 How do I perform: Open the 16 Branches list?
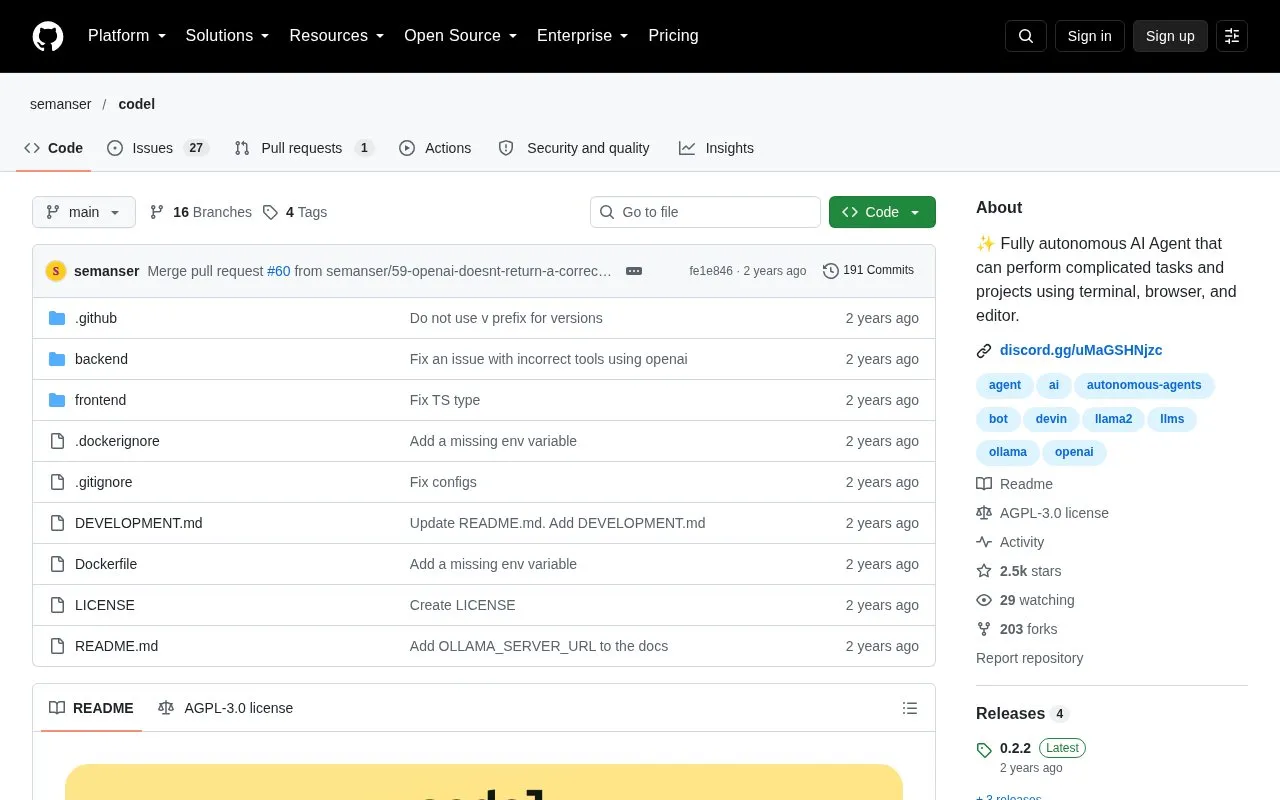200,212
